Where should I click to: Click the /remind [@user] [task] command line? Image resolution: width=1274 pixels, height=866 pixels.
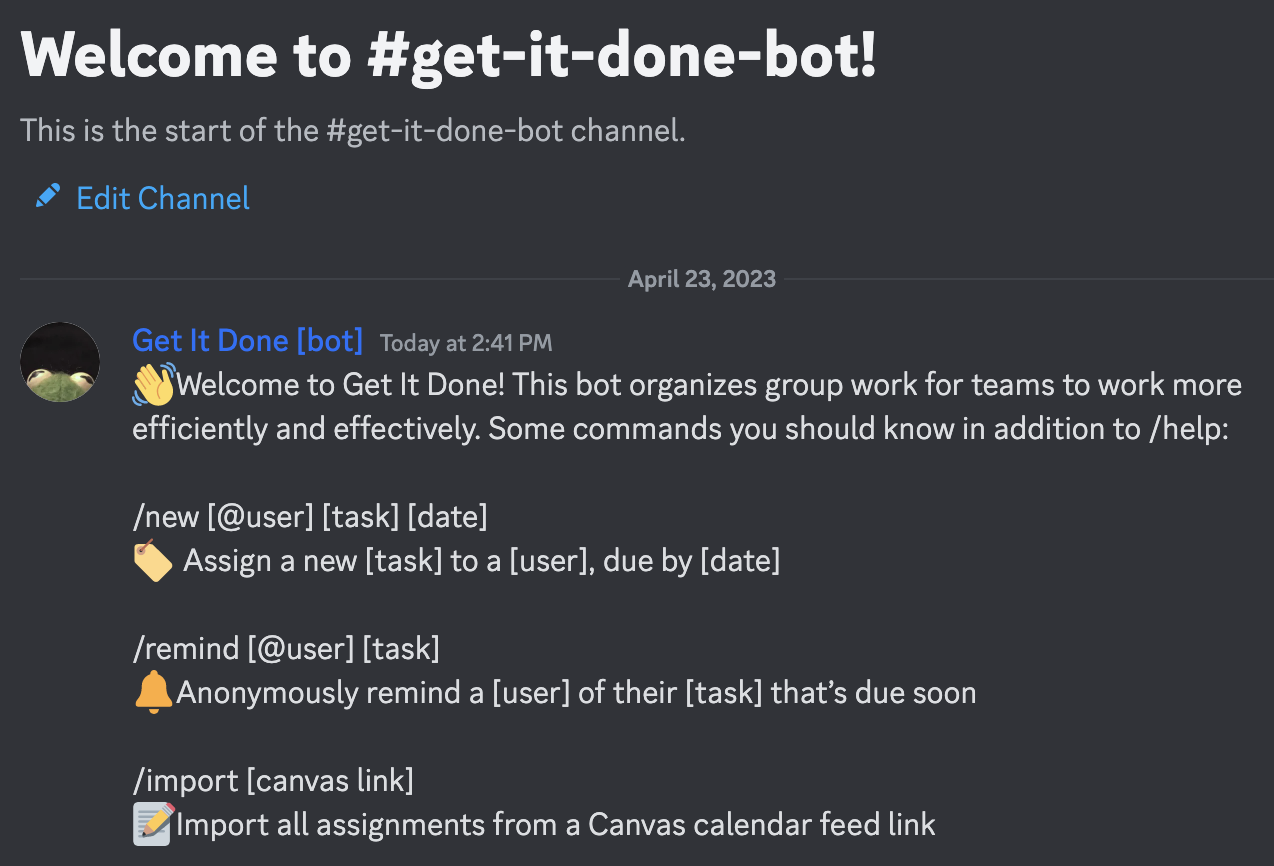pyautogui.click(x=286, y=649)
